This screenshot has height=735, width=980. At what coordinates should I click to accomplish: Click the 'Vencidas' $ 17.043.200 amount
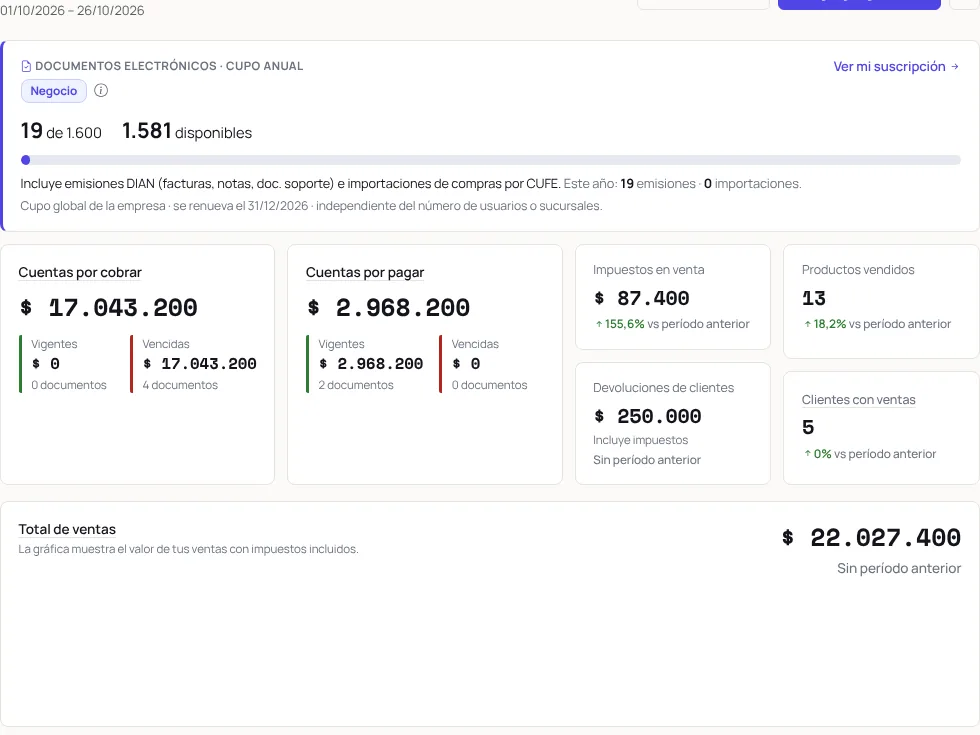click(x=200, y=364)
